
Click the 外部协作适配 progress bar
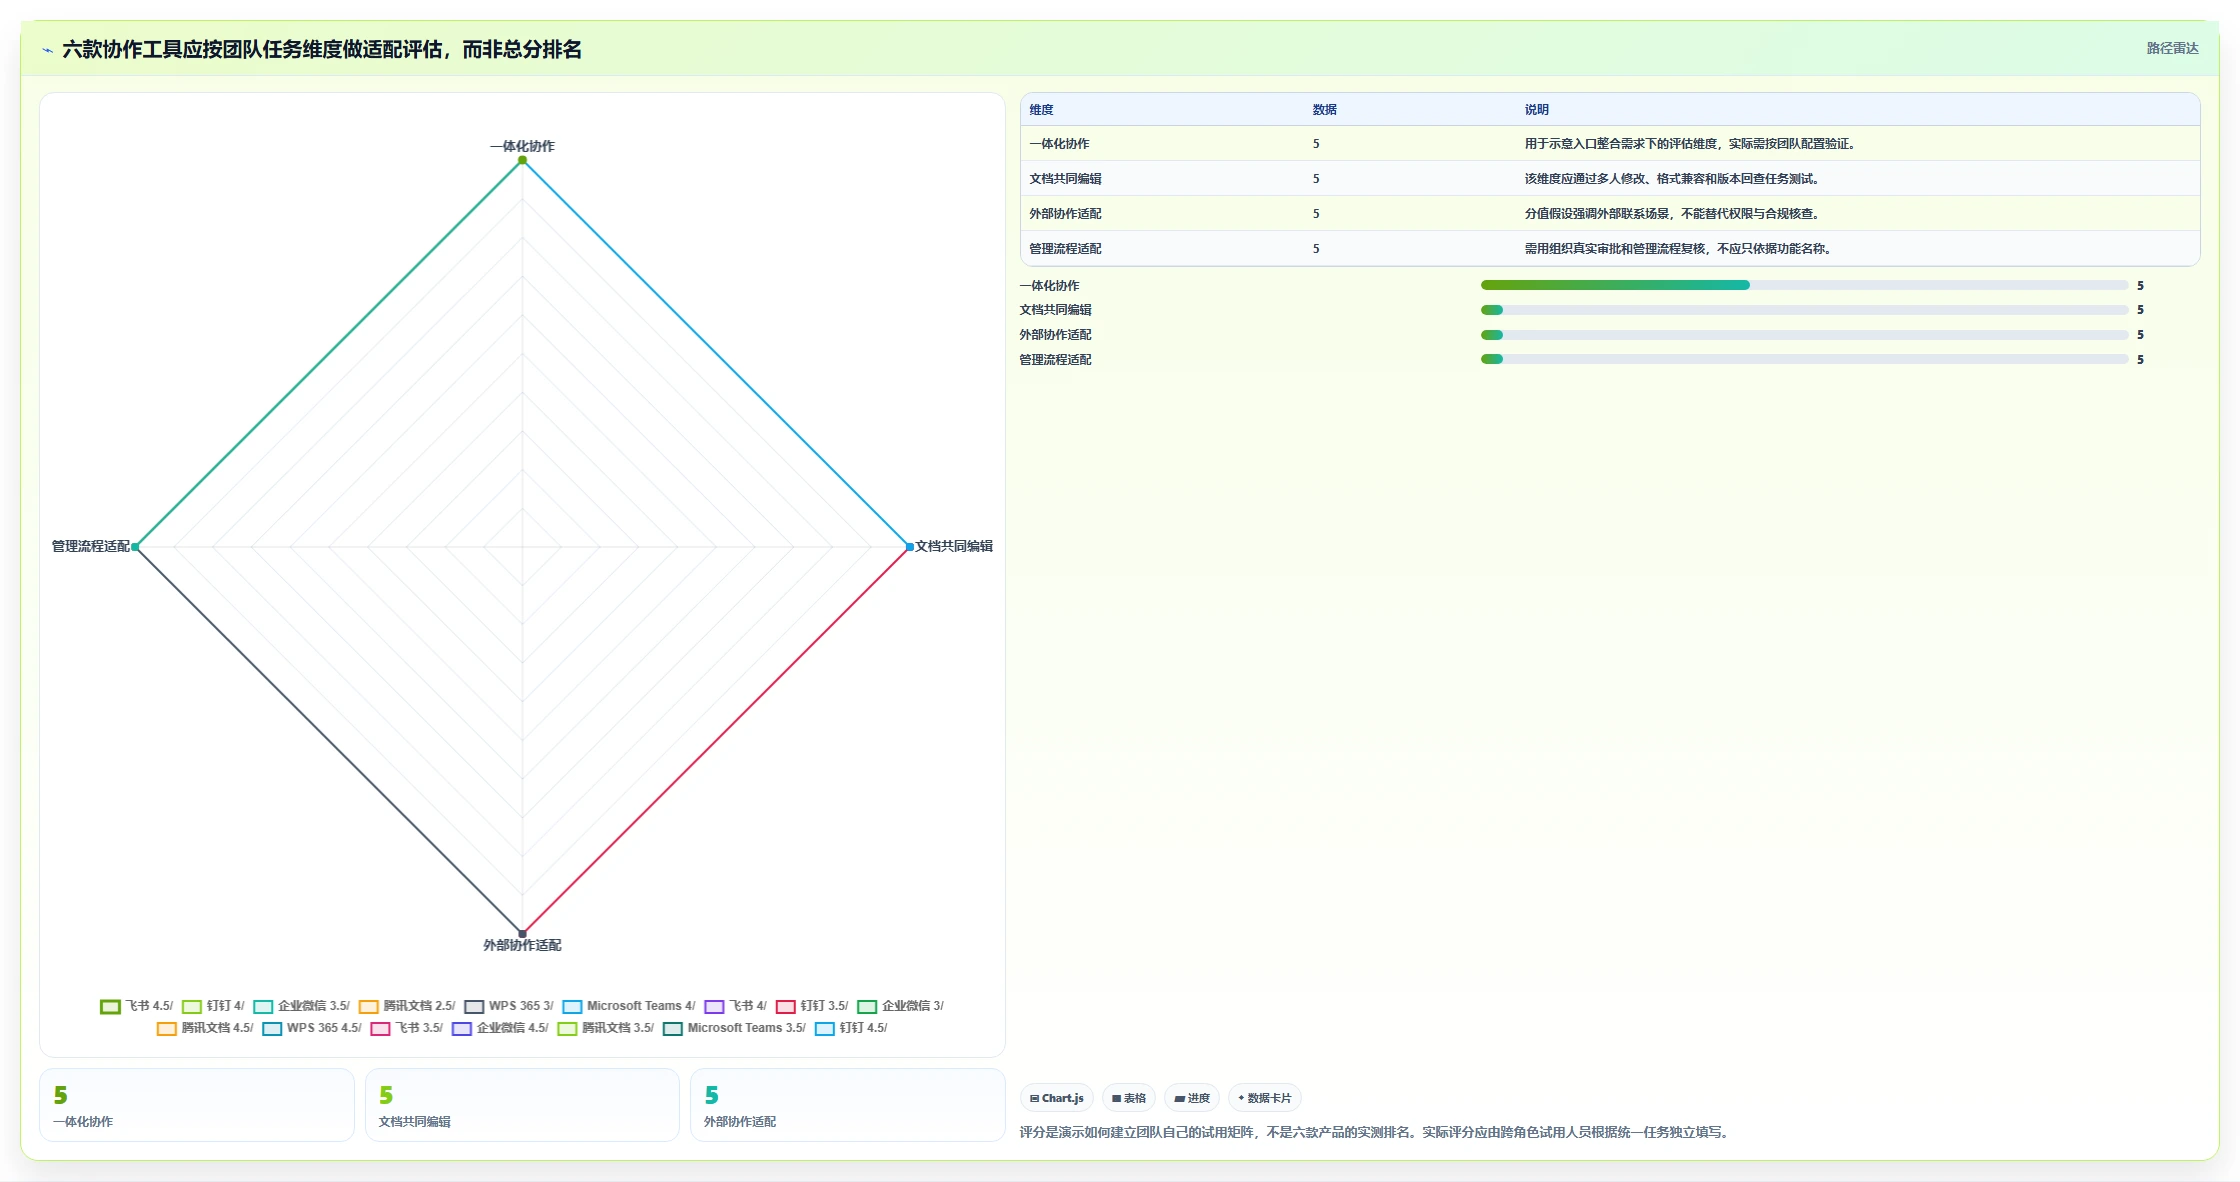coord(1804,335)
